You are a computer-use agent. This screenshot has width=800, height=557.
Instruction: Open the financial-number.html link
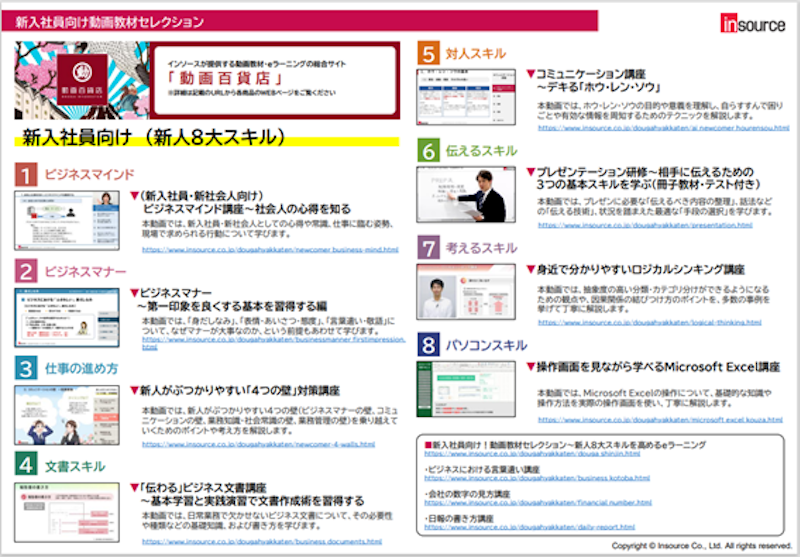(x=538, y=503)
